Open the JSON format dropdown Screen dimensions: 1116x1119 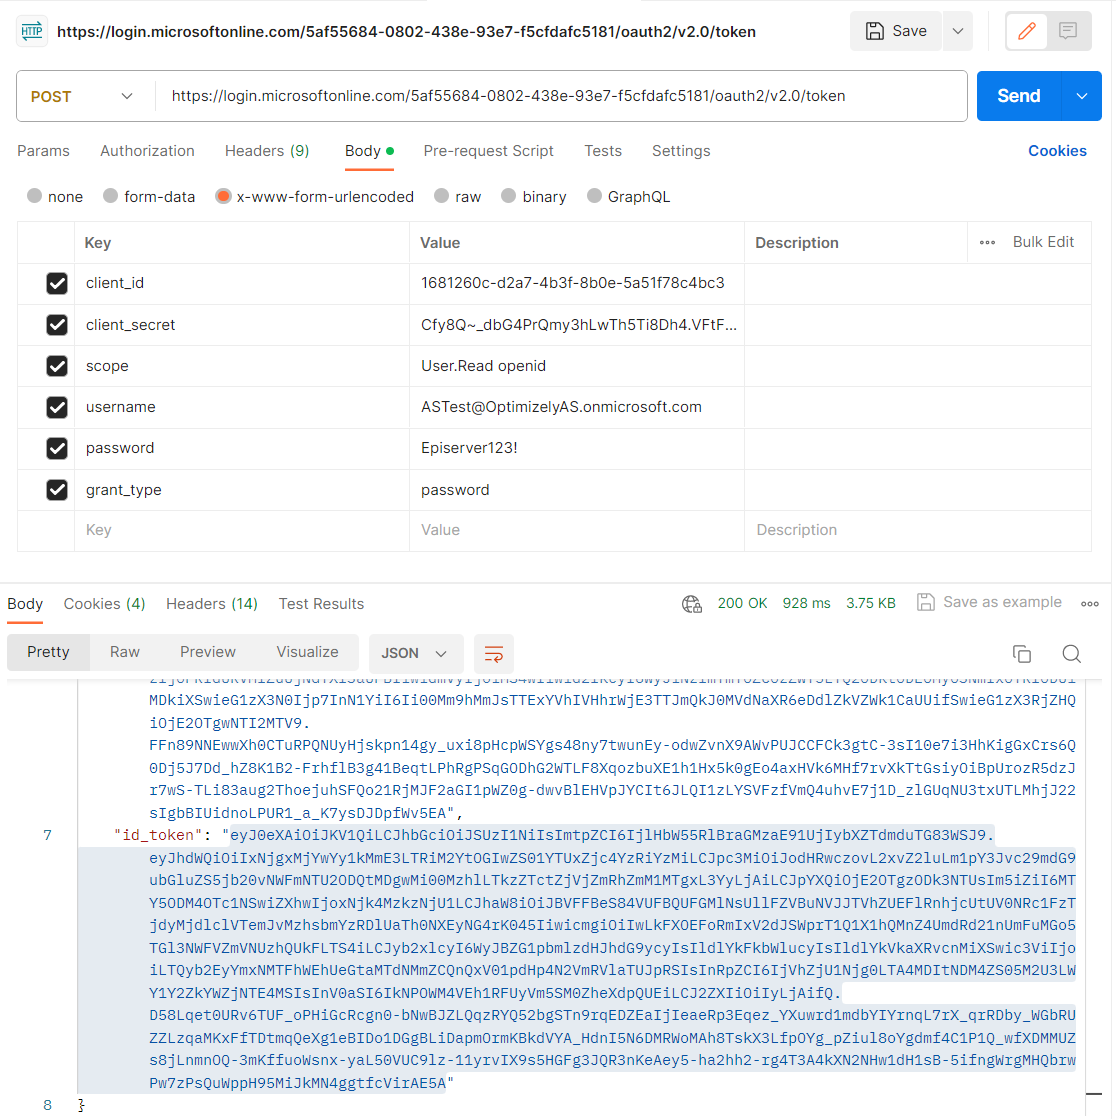pyautogui.click(x=415, y=653)
